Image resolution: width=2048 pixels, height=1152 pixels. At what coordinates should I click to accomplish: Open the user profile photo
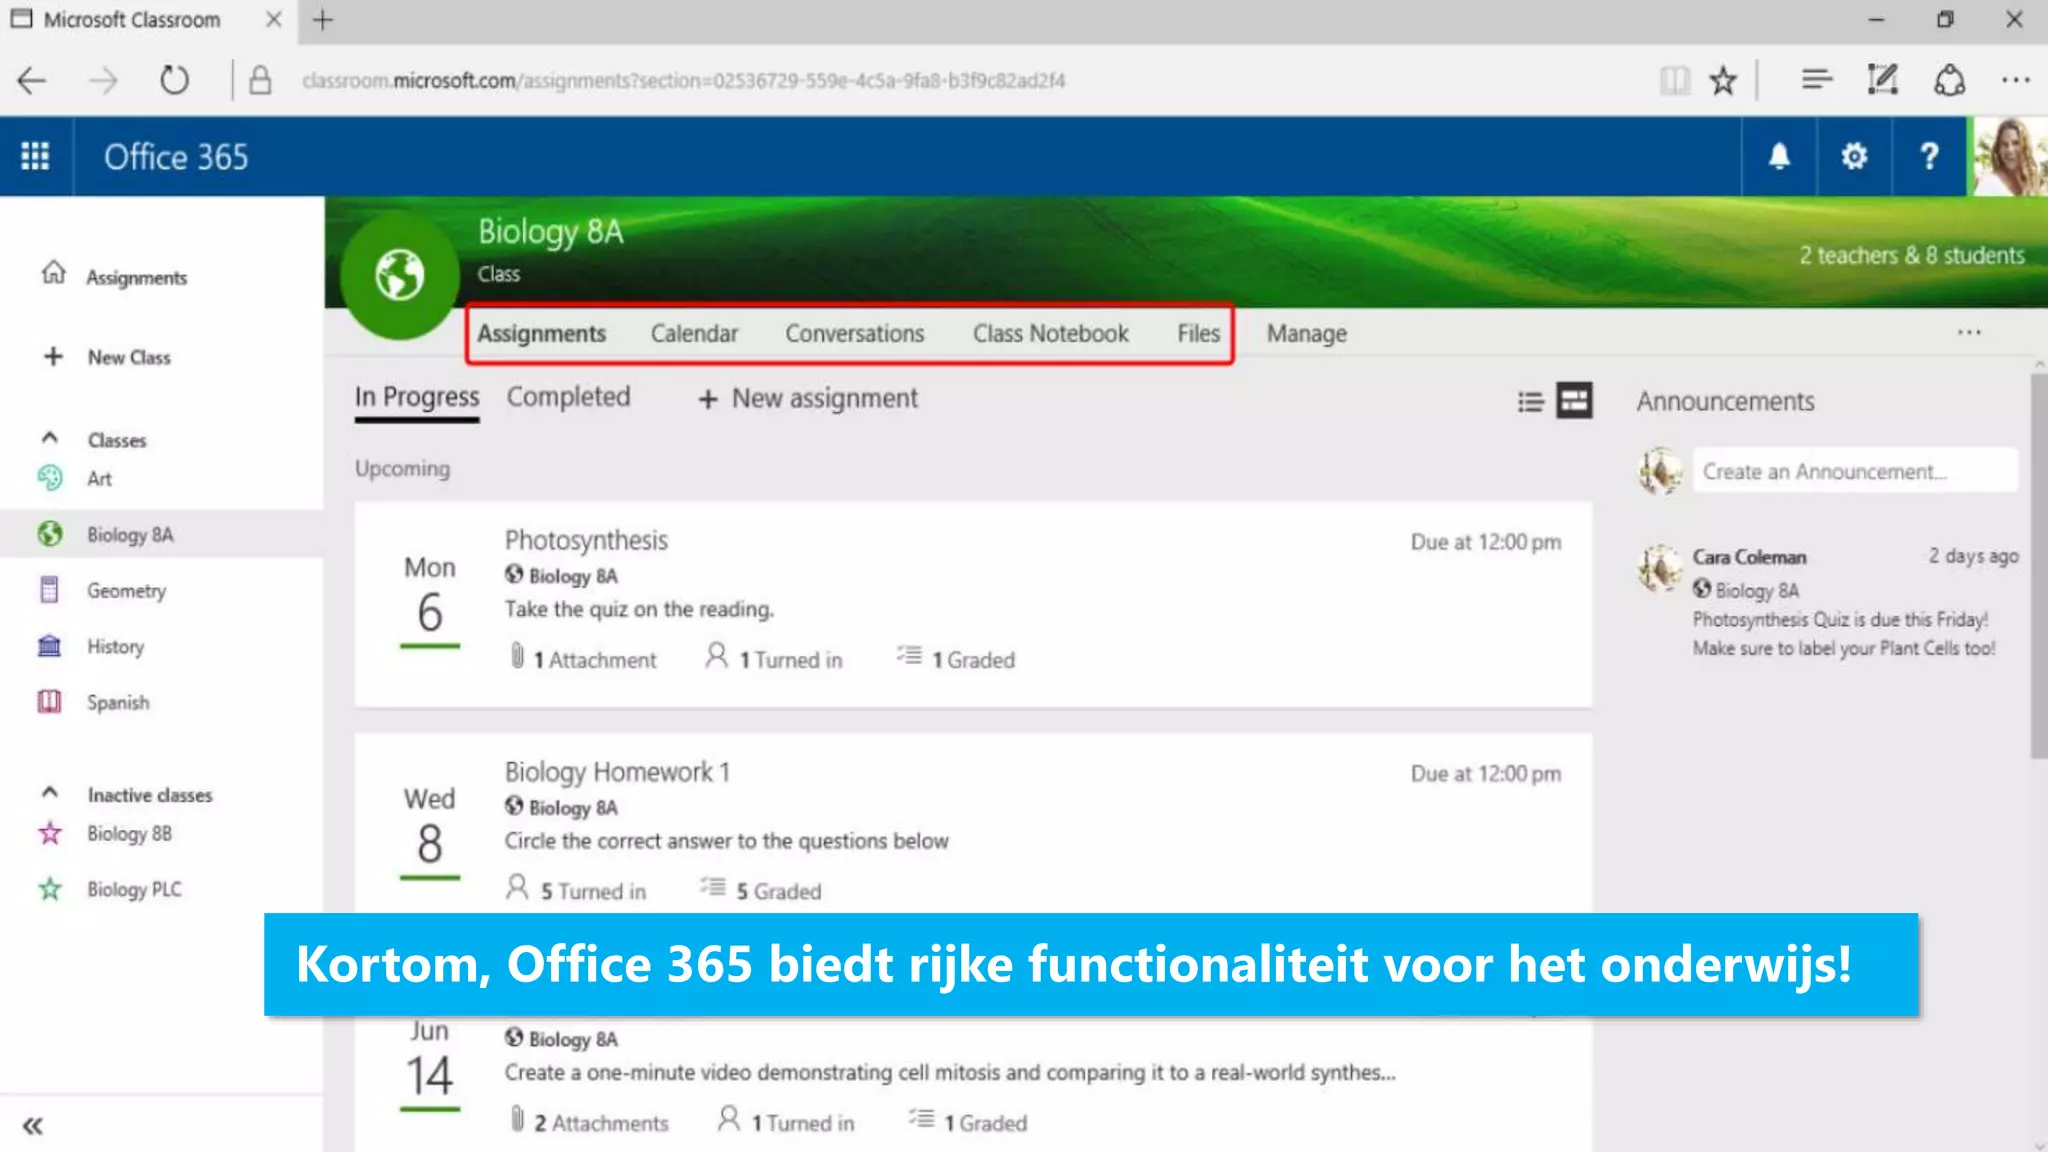coord(2009,156)
